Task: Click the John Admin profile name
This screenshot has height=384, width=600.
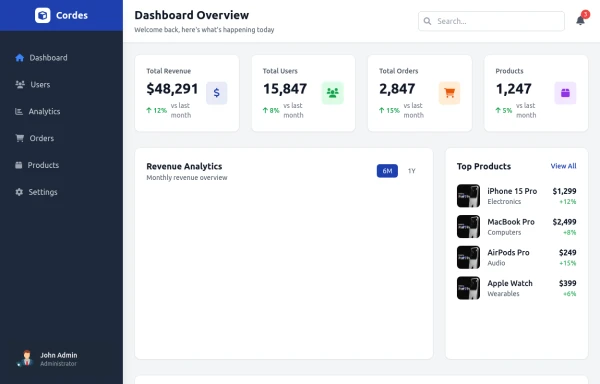Action: tap(59, 355)
